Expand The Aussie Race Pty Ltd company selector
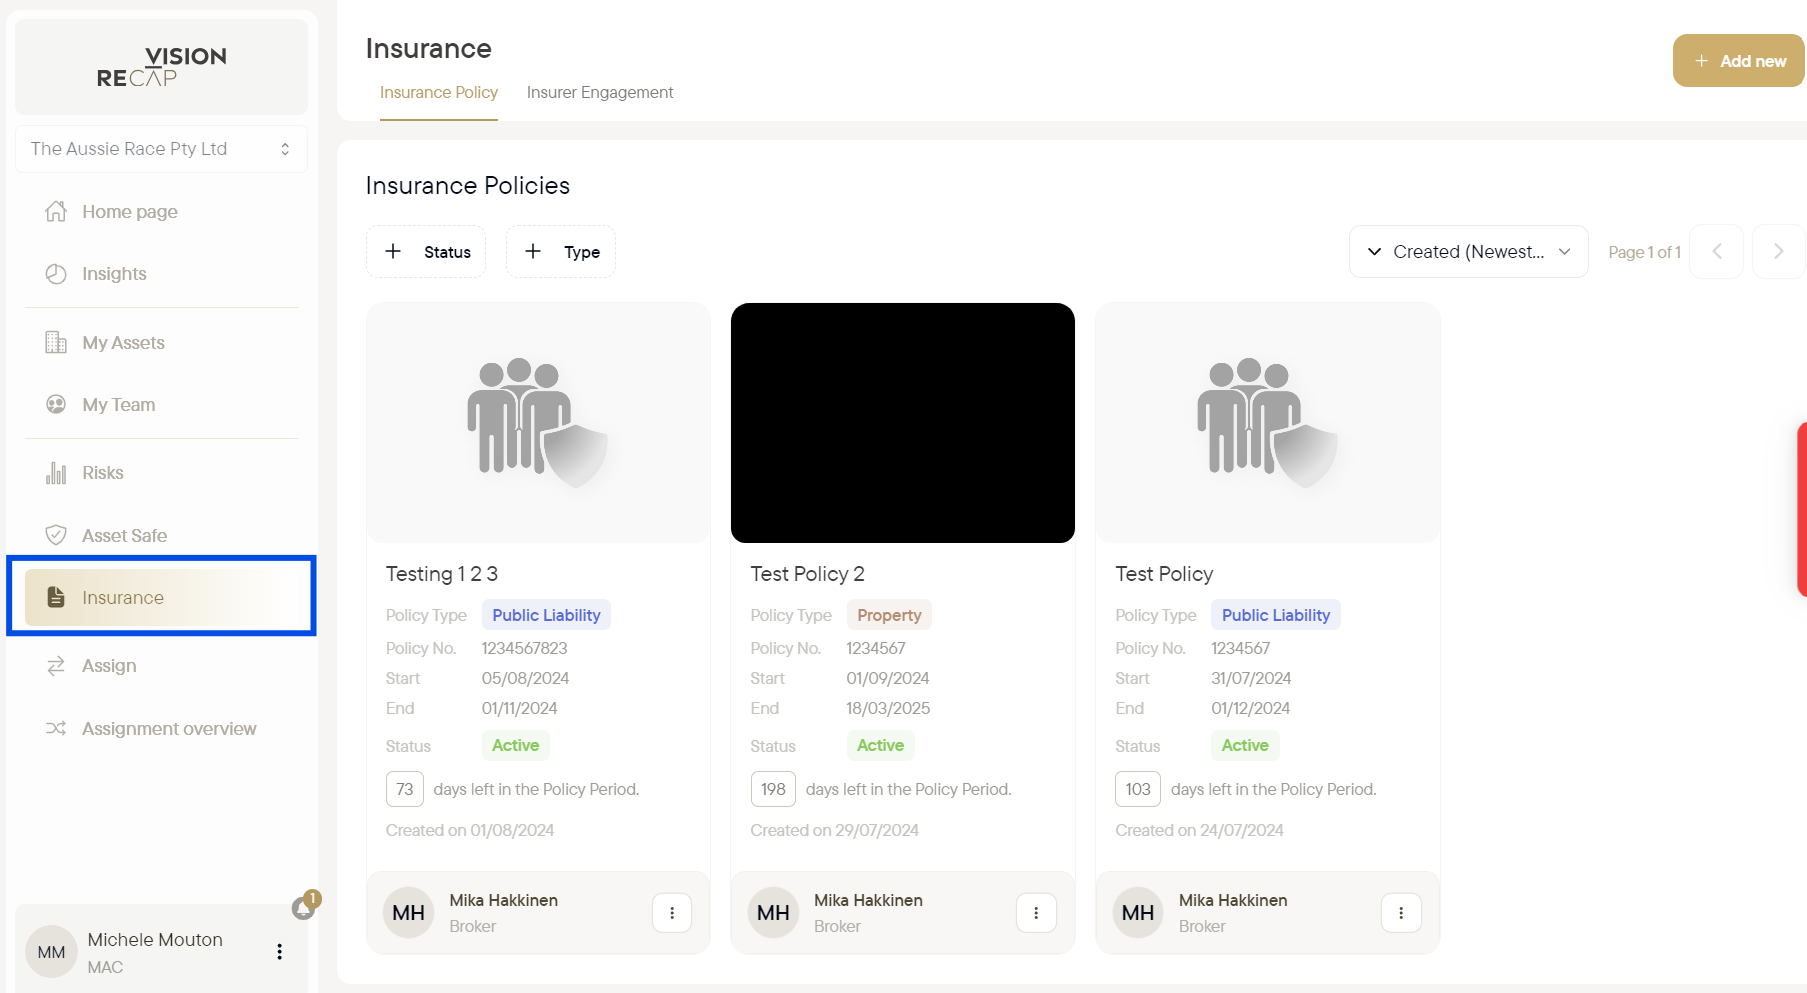The image size is (1807, 993). 161,149
